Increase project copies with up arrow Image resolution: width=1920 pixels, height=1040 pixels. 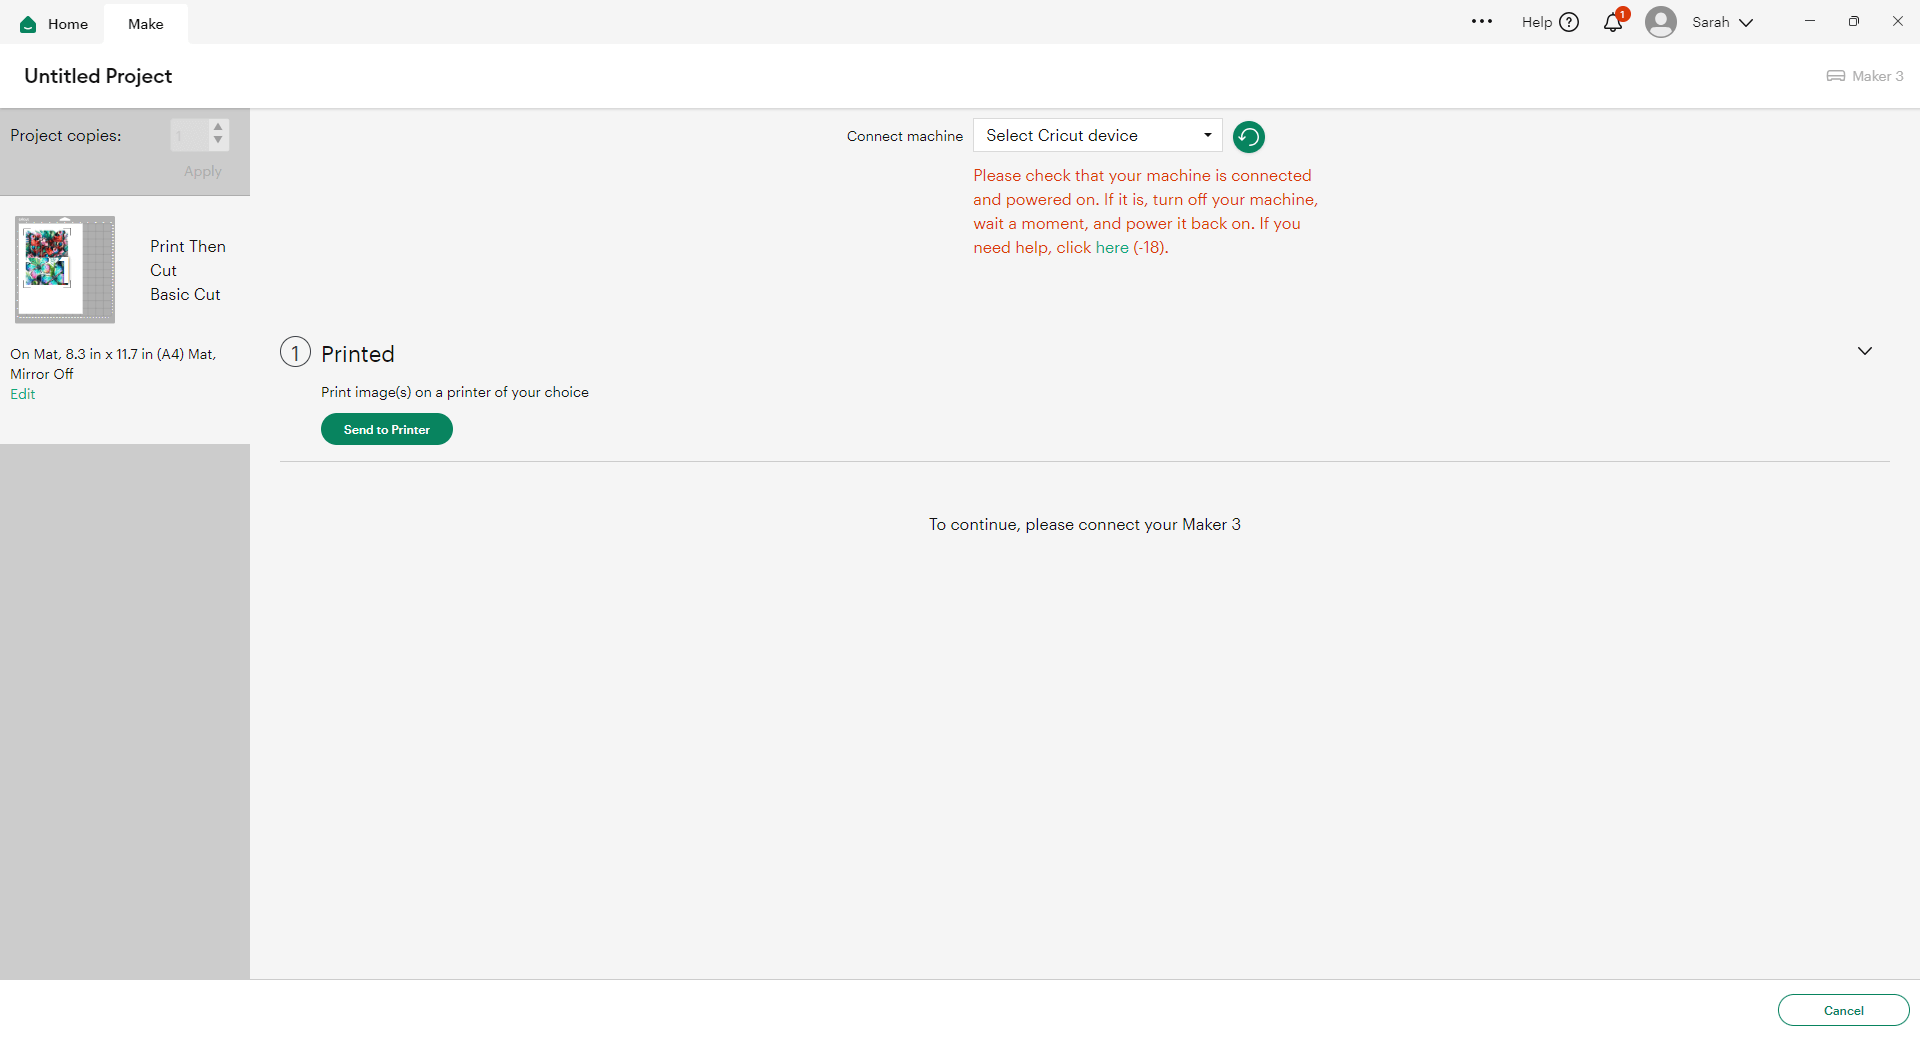[218, 127]
